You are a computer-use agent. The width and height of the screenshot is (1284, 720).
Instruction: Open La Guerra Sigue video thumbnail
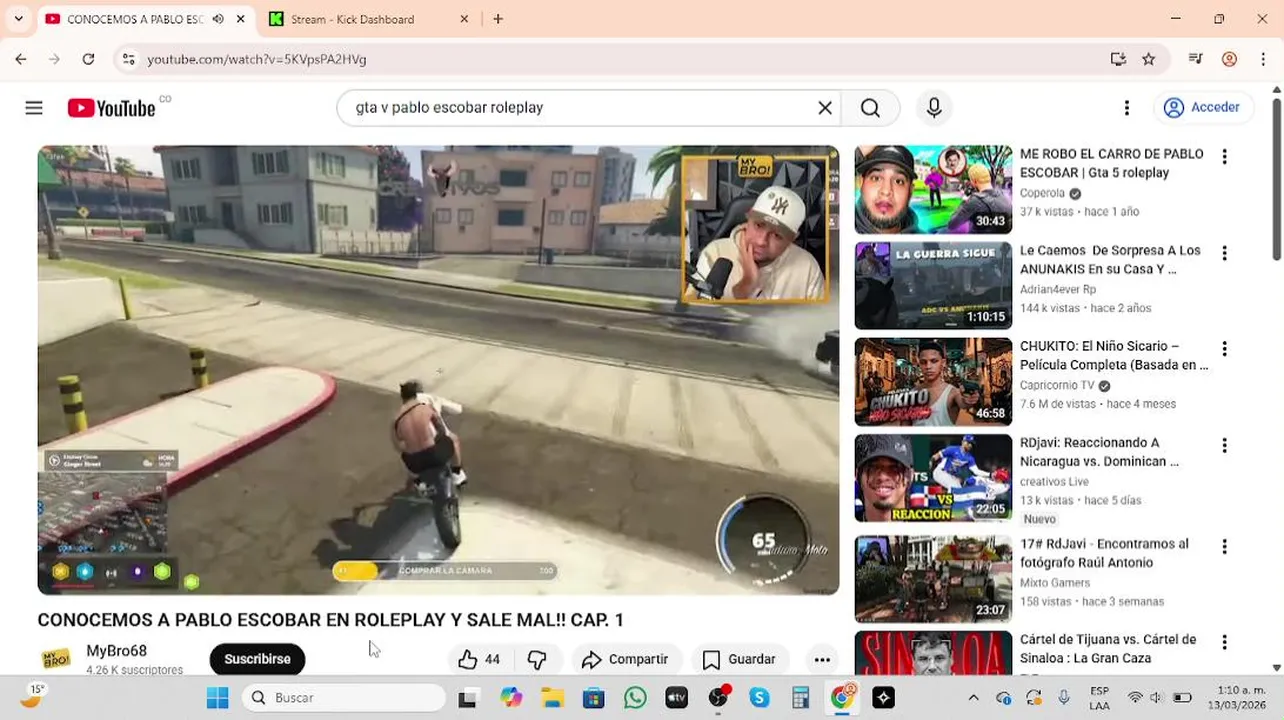(x=933, y=285)
